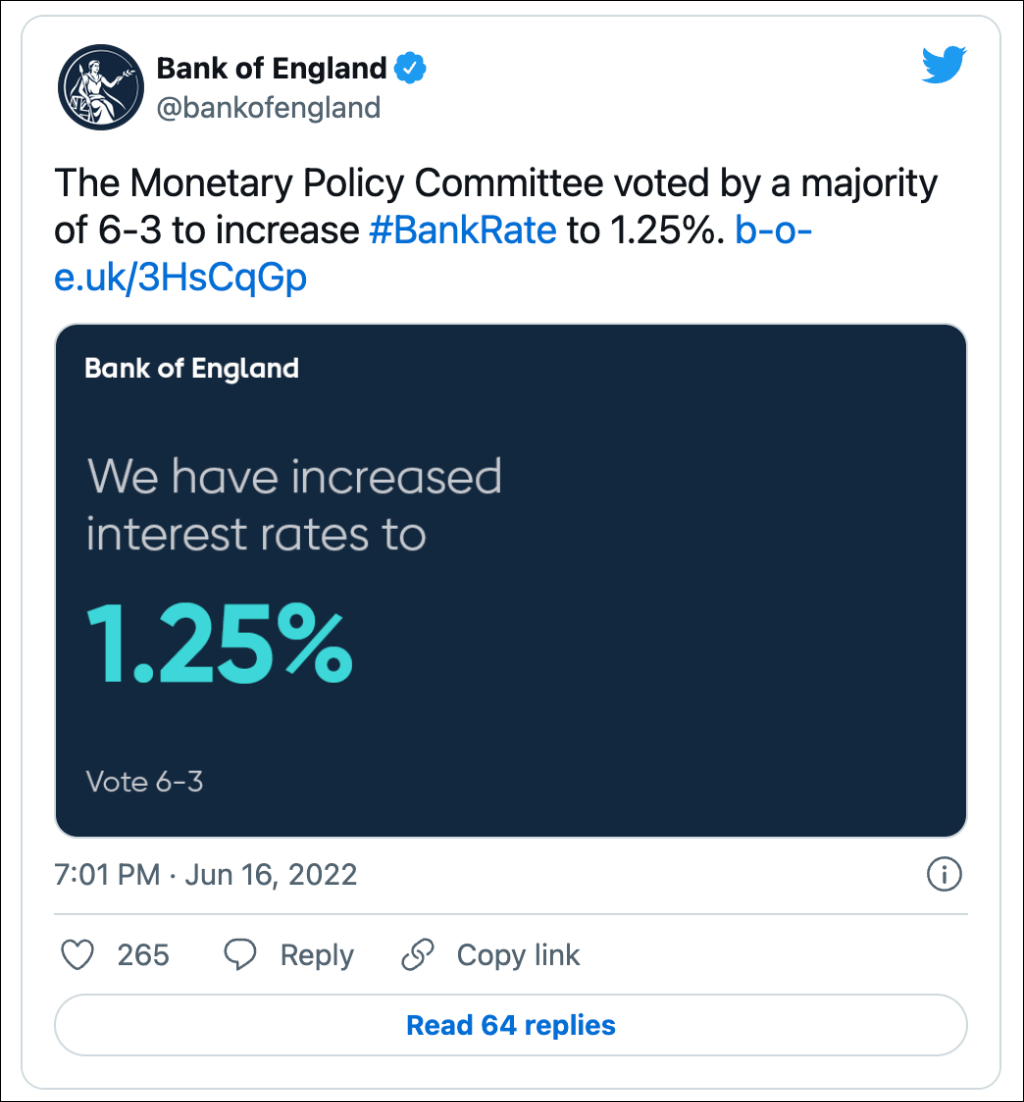The image size is (1024, 1102).
Task: Like the tweet with the heart icon
Action: click(77, 955)
